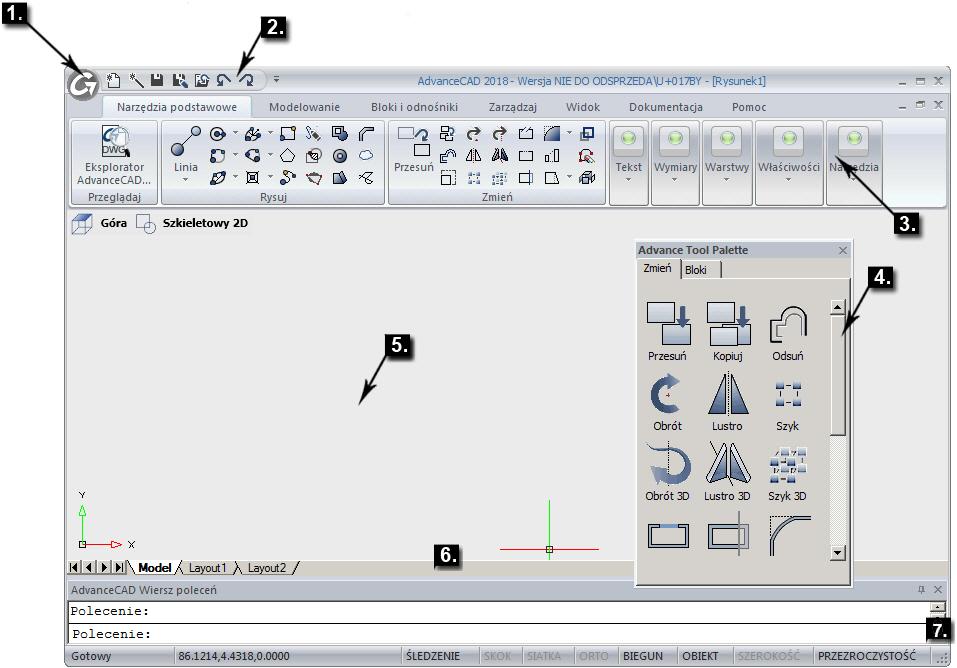This screenshot has height=668, width=957.
Task: Close the Advance Tool Palette
Action: pos(843,250)
